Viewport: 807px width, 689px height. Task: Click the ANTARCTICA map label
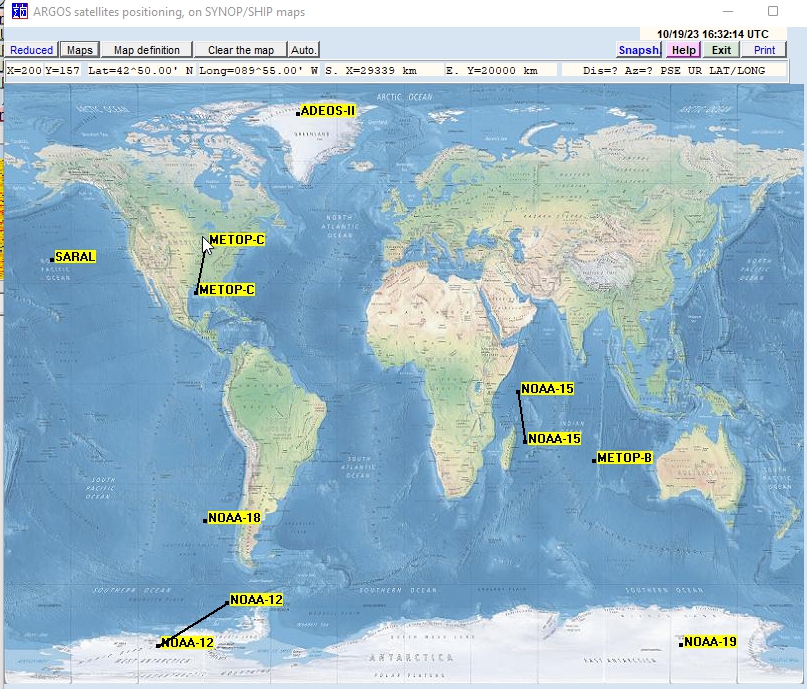[x=411, y=658]
